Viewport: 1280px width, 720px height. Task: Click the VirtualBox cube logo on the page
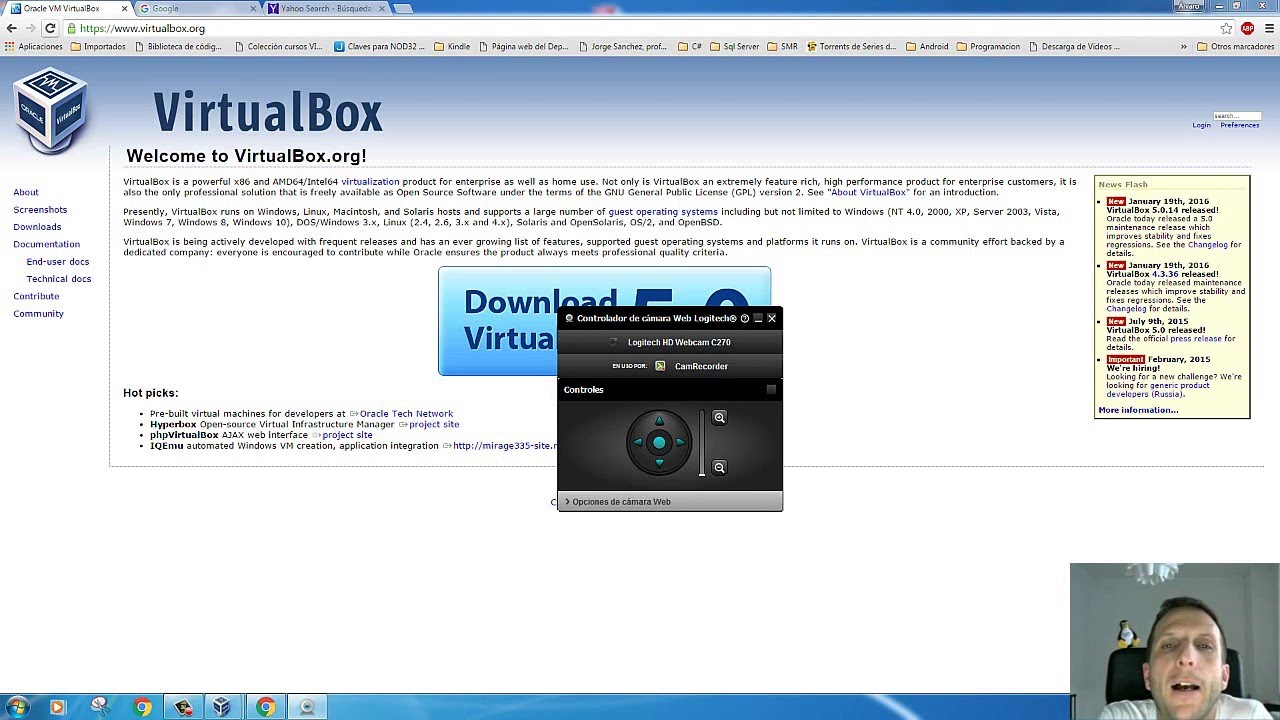coord(50,110)
